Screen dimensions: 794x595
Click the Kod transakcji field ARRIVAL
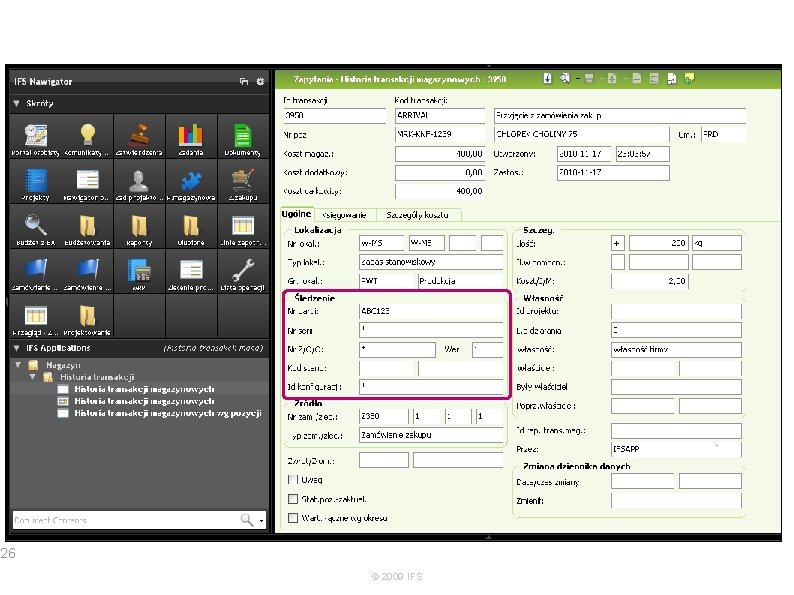[x=440, y=115]
